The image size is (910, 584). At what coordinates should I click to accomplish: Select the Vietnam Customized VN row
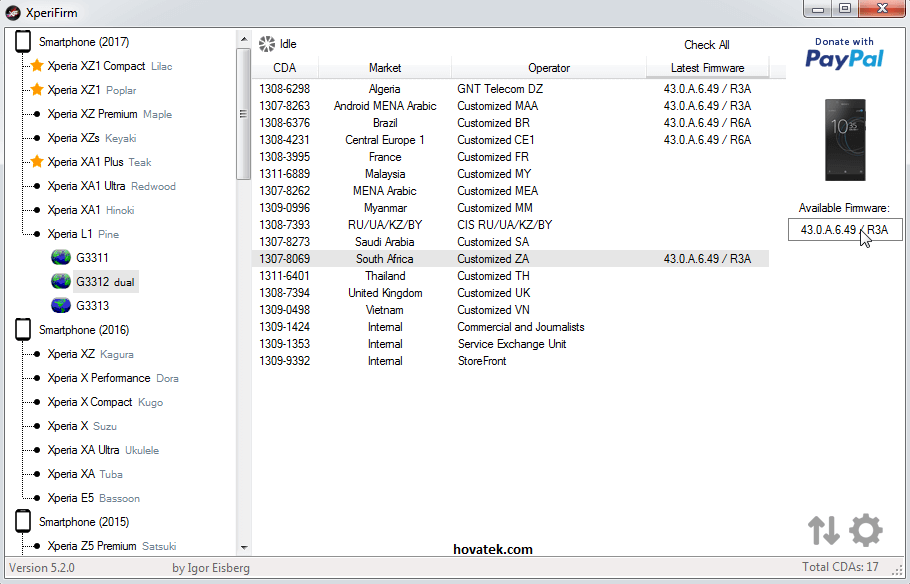coord(511,309)
